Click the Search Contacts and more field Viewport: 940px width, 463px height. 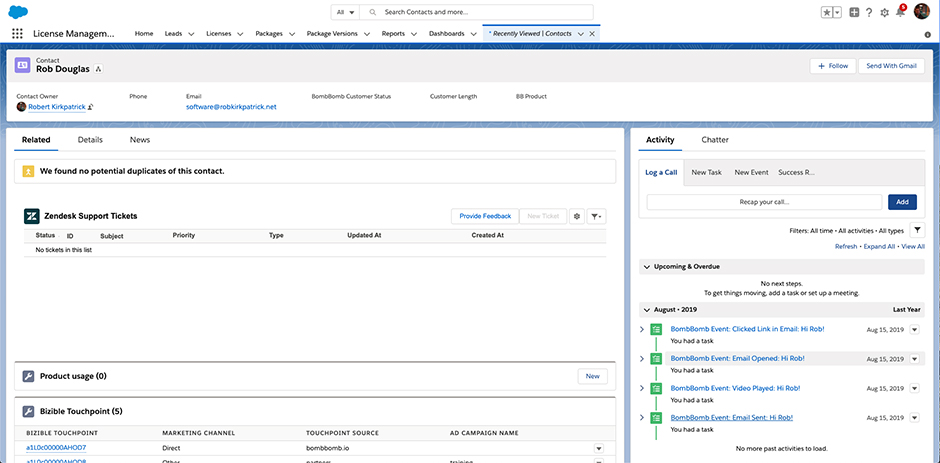click(477, 12)
